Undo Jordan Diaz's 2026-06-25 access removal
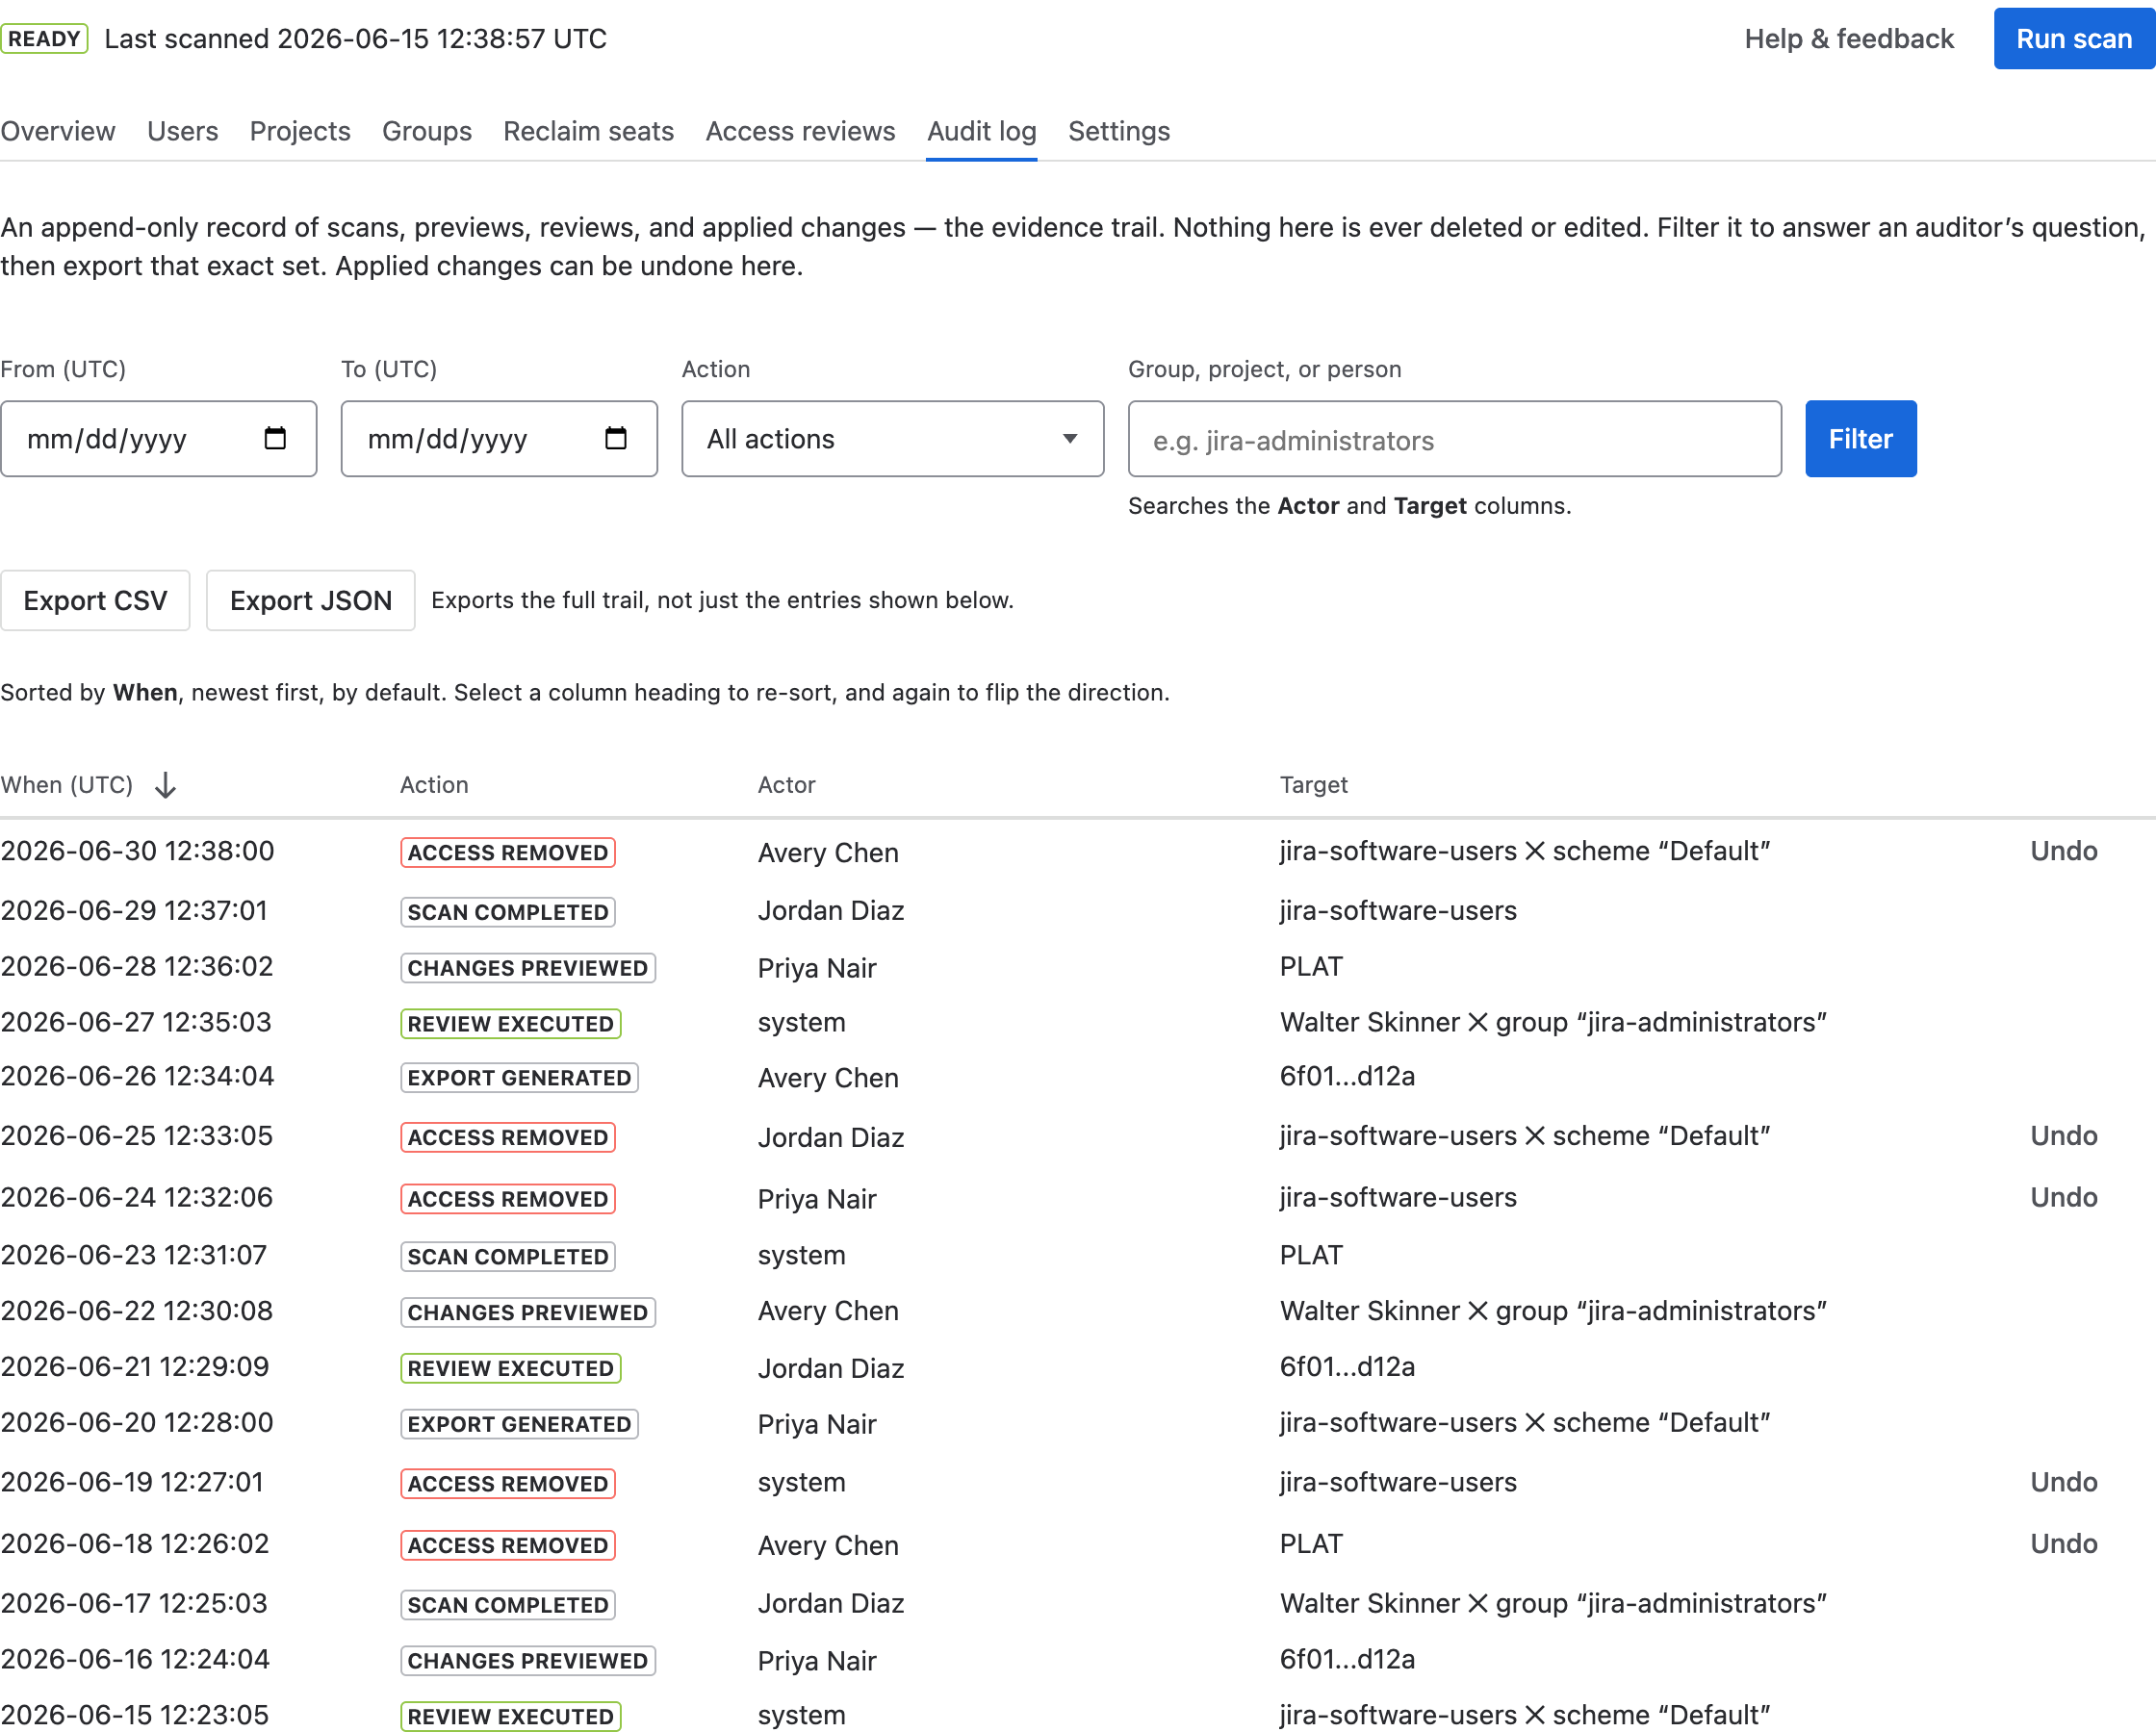The width and height of the screenshot is (2156, 1732). click(2063, 1136)
